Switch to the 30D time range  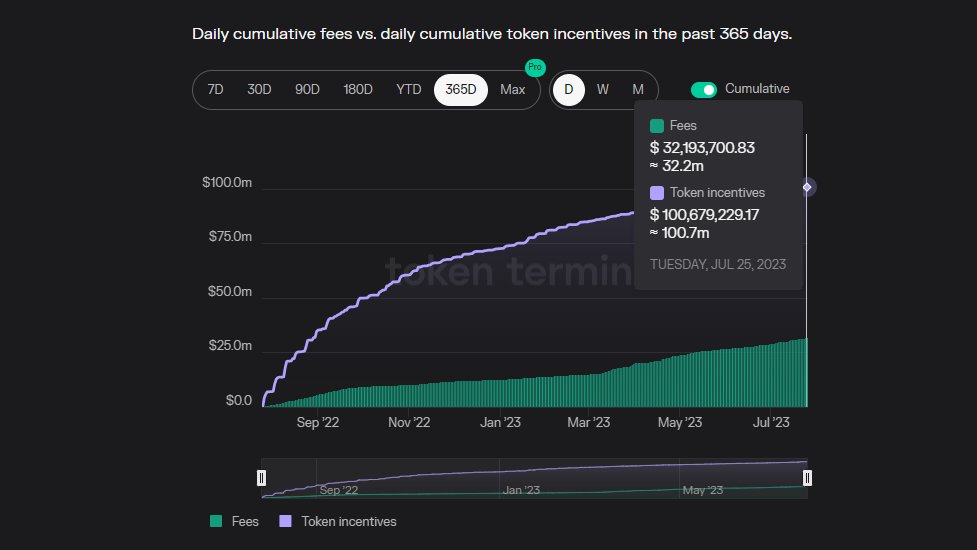point(259,89)
